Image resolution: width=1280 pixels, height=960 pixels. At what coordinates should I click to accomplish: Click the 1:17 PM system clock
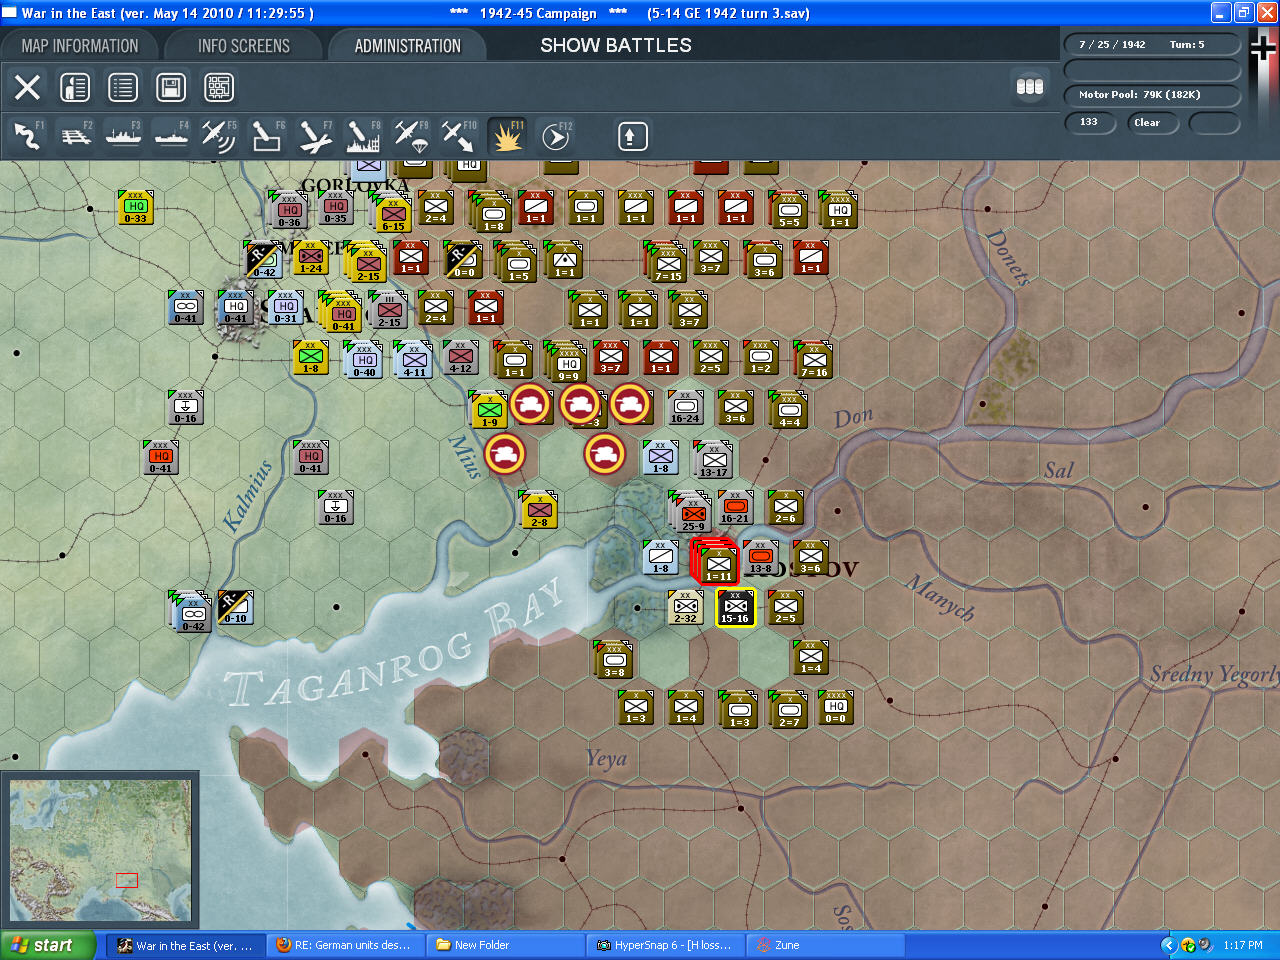point(1243,945)
